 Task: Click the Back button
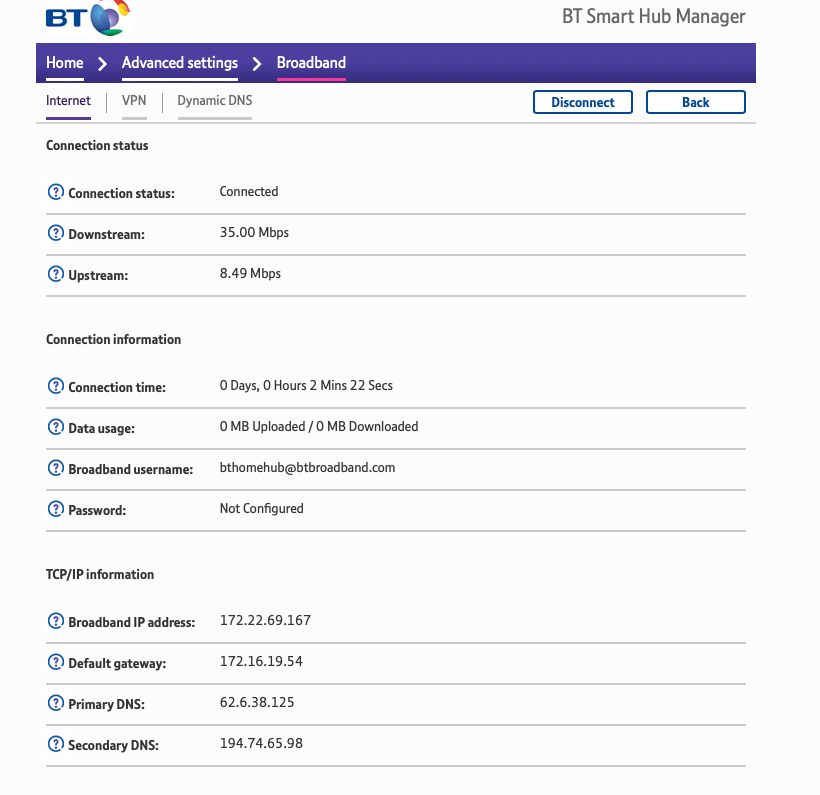click(695, 102)
